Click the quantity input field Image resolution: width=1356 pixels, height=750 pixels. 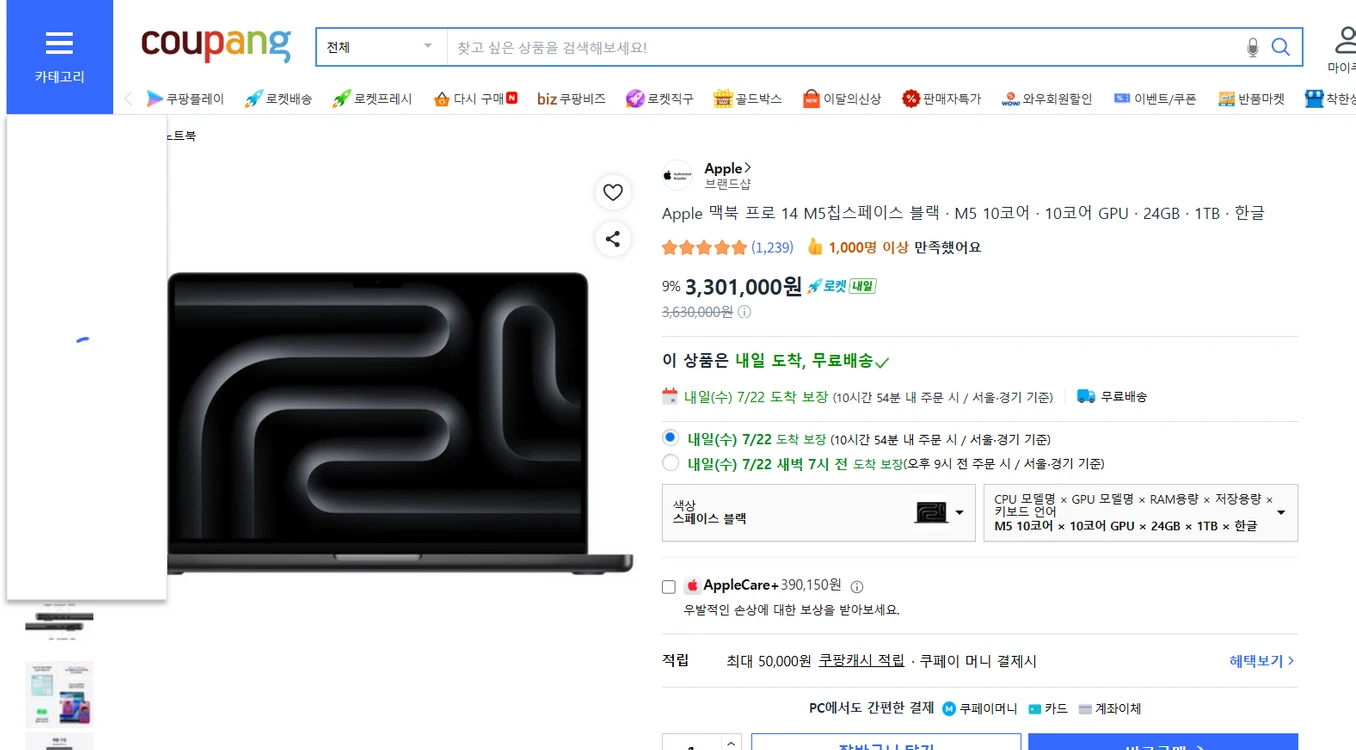pyautogui.click(x=692, y=742)
